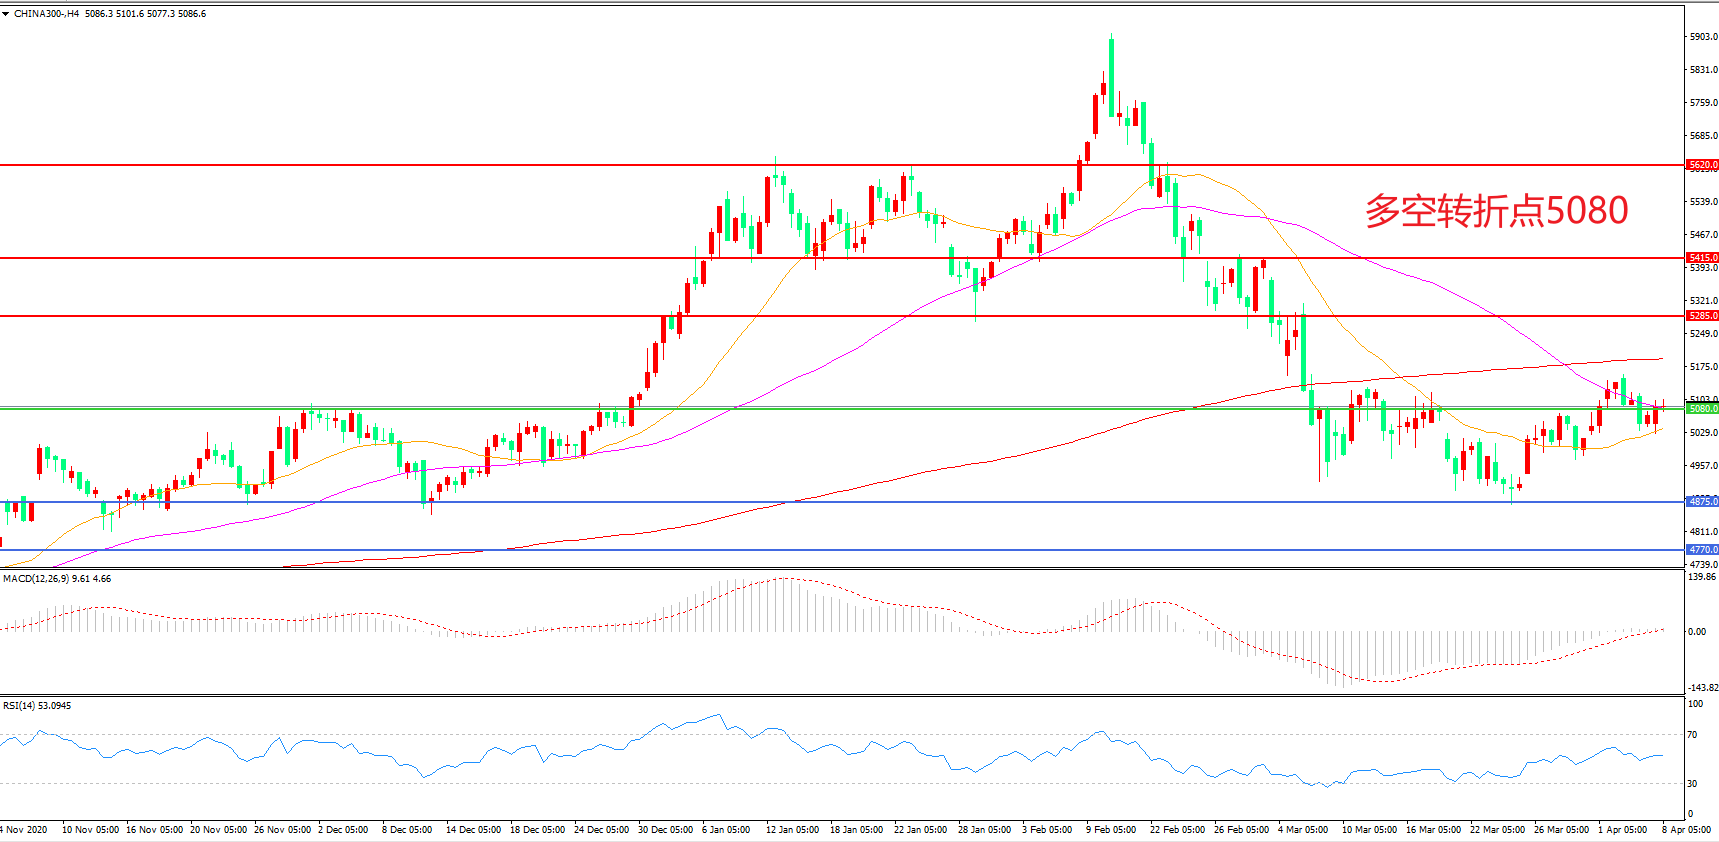Screen dimensions: 1719x842
Task: Click the MACD(12,26,9) indicator label
Action: click(36, 579)
